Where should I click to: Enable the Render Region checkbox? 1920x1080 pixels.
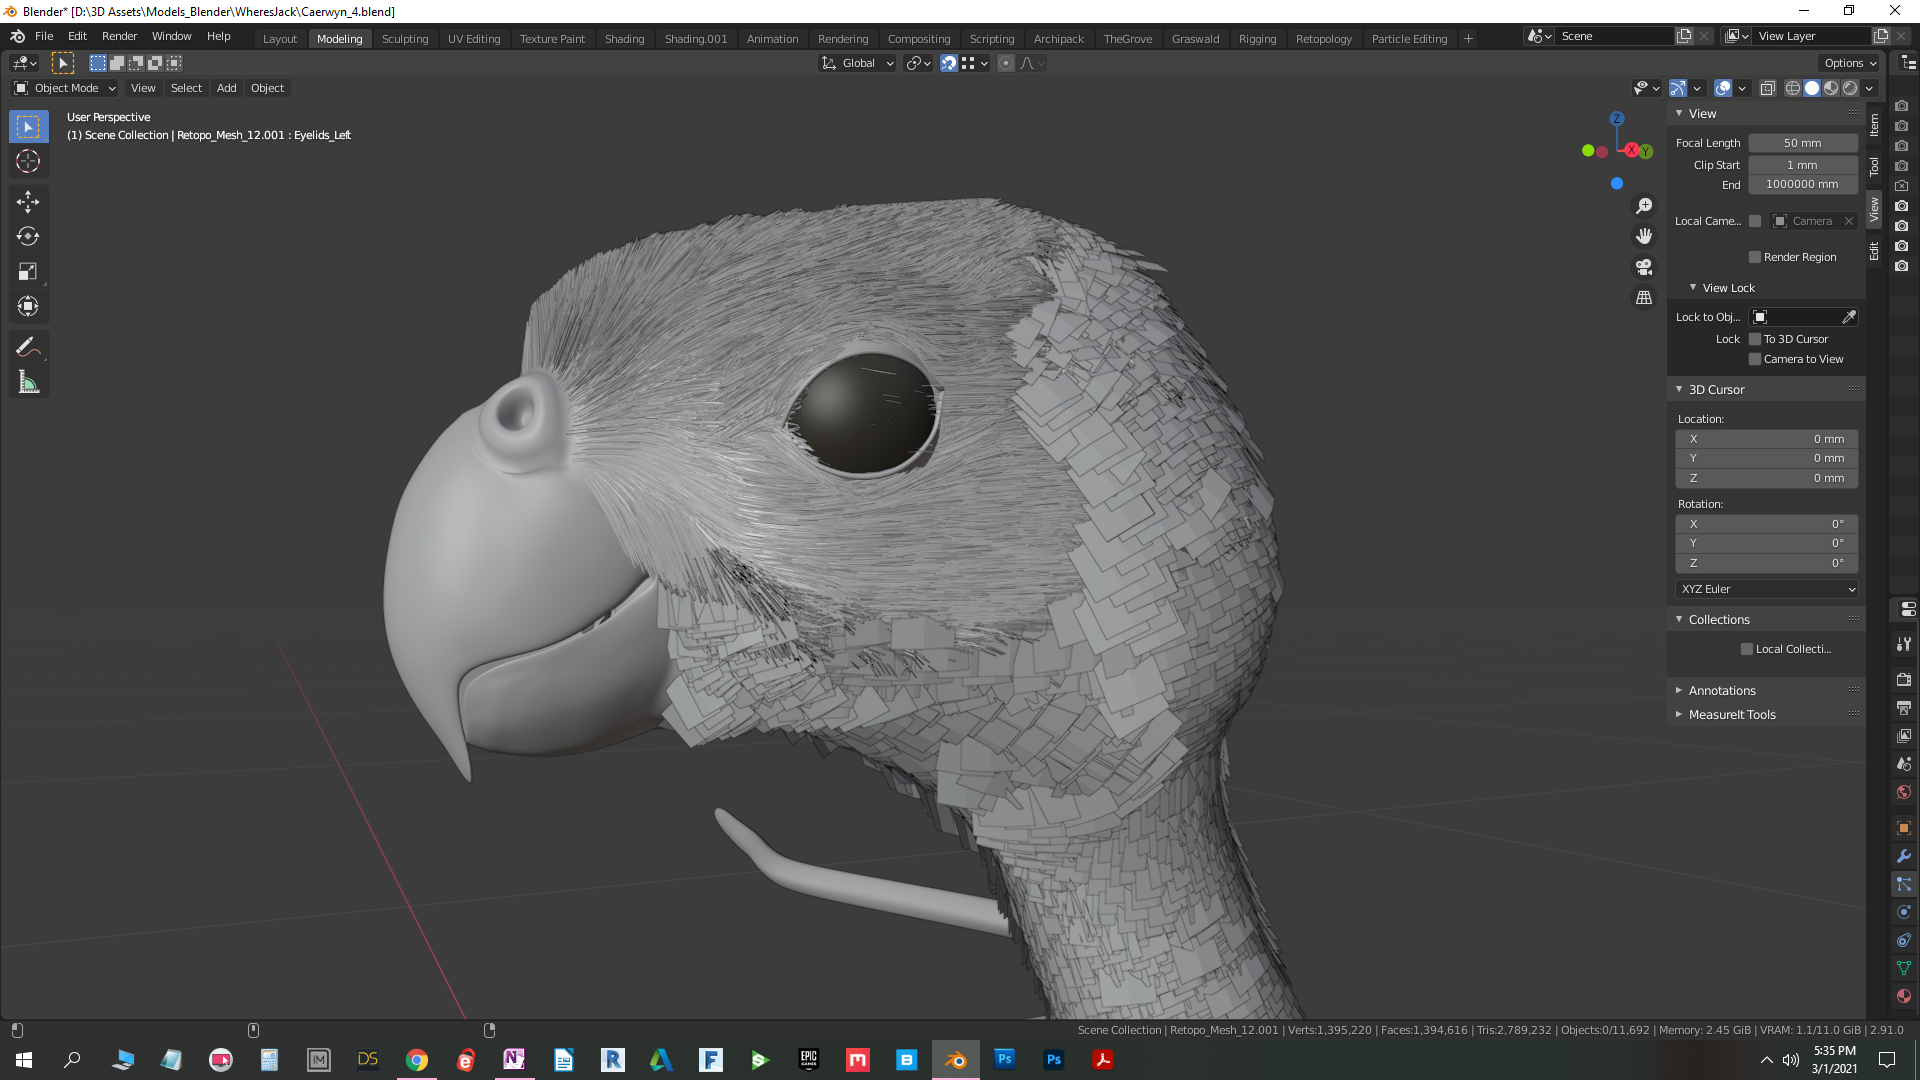click(1755, 257)
